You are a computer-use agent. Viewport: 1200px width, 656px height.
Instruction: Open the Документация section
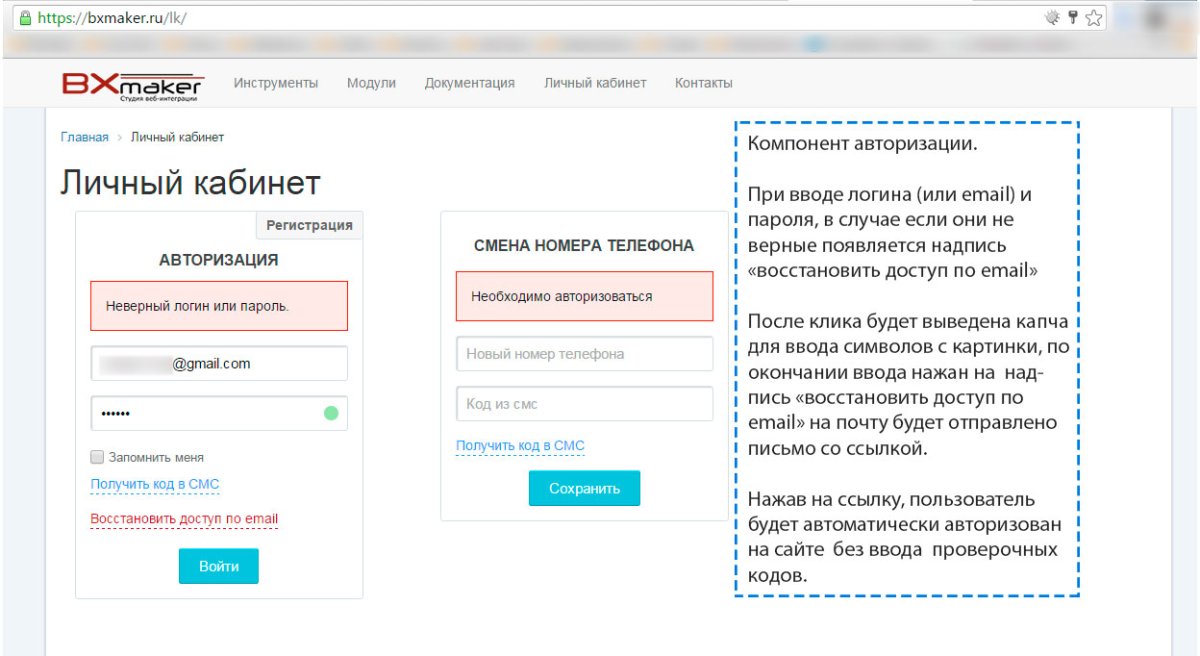tap(469, 83)
